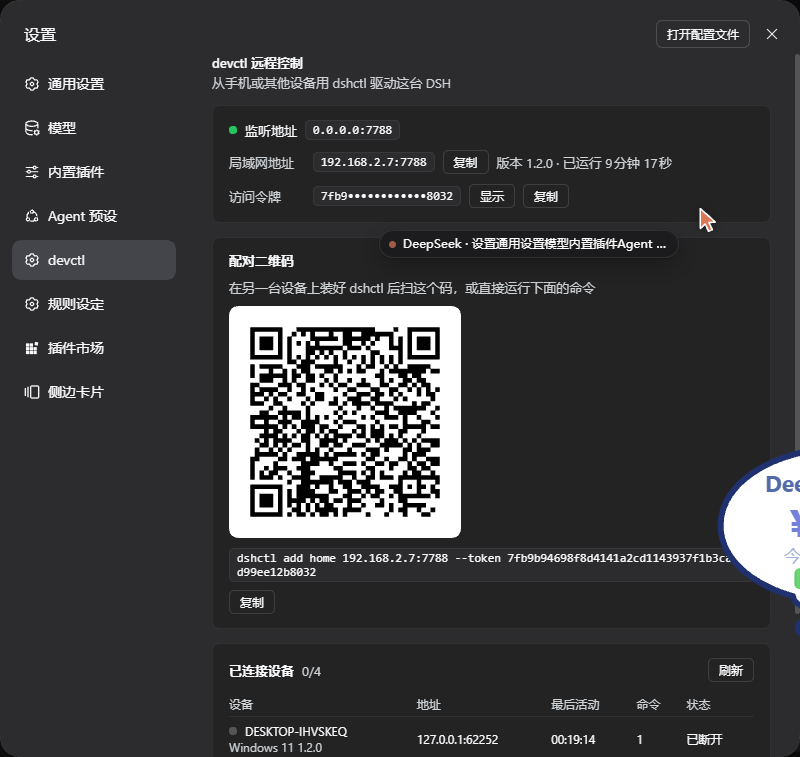
Task: Click the 版本 1.2.0 runtime status text
Action: [x=584, y=163]
